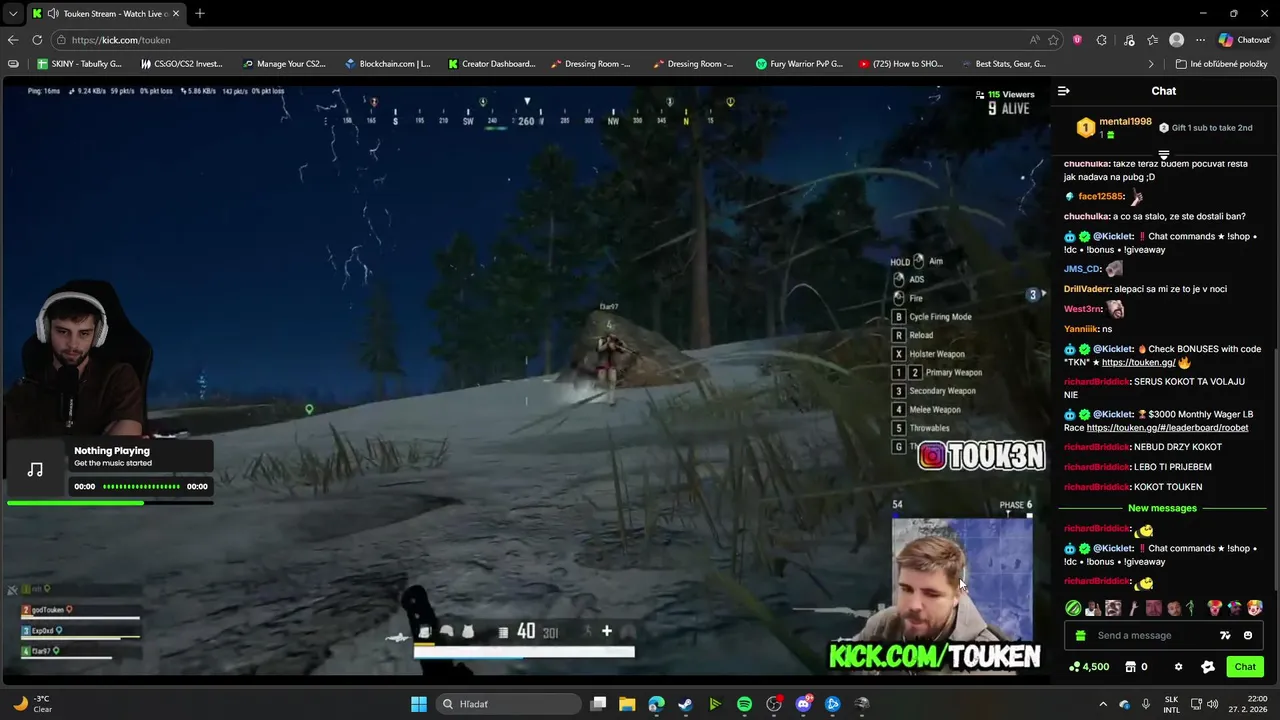Open Iné obľúbené položky folder

1222,64
